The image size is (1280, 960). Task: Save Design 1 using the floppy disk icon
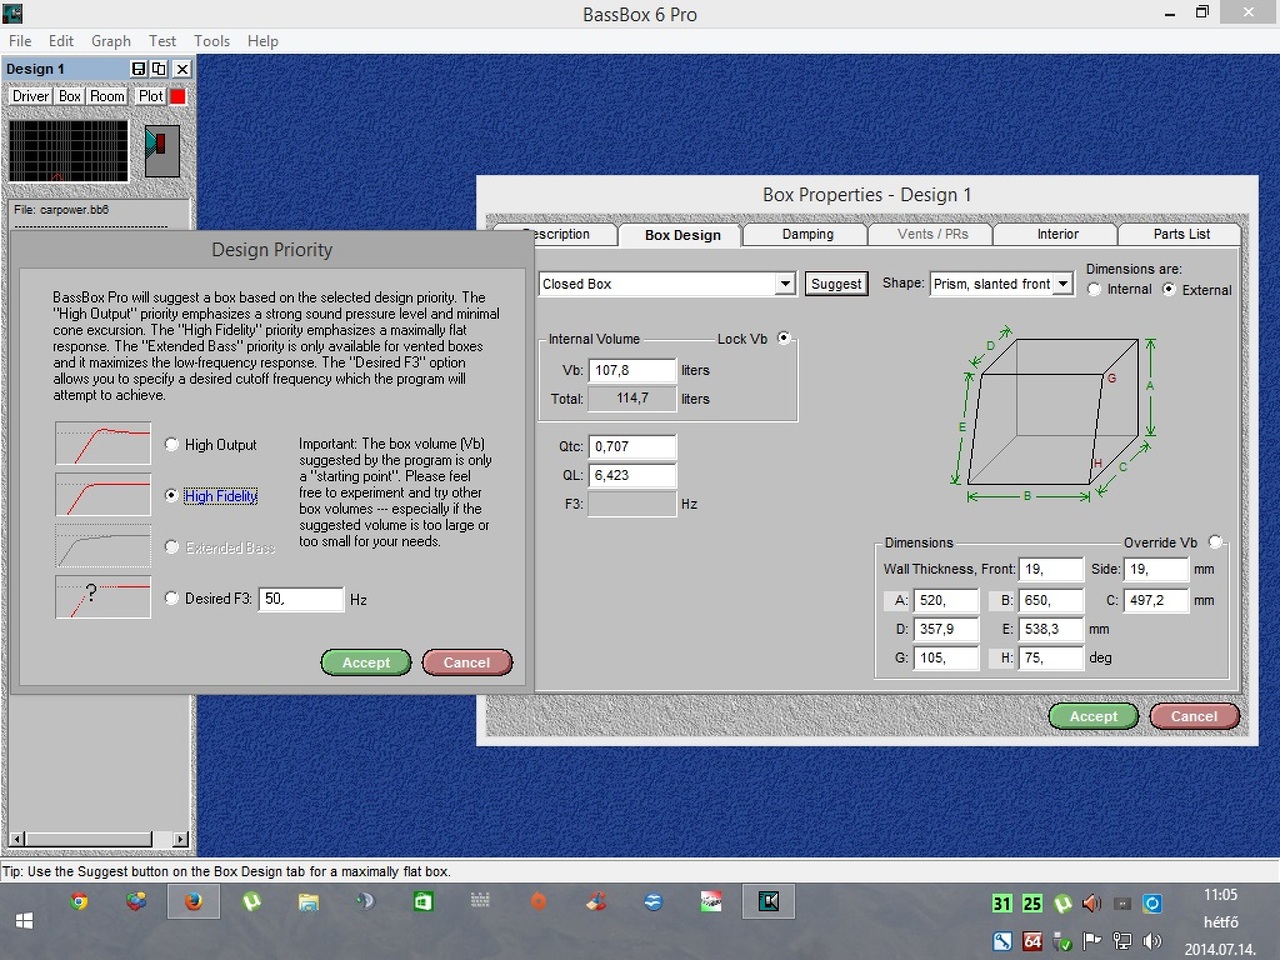point(138,69)
